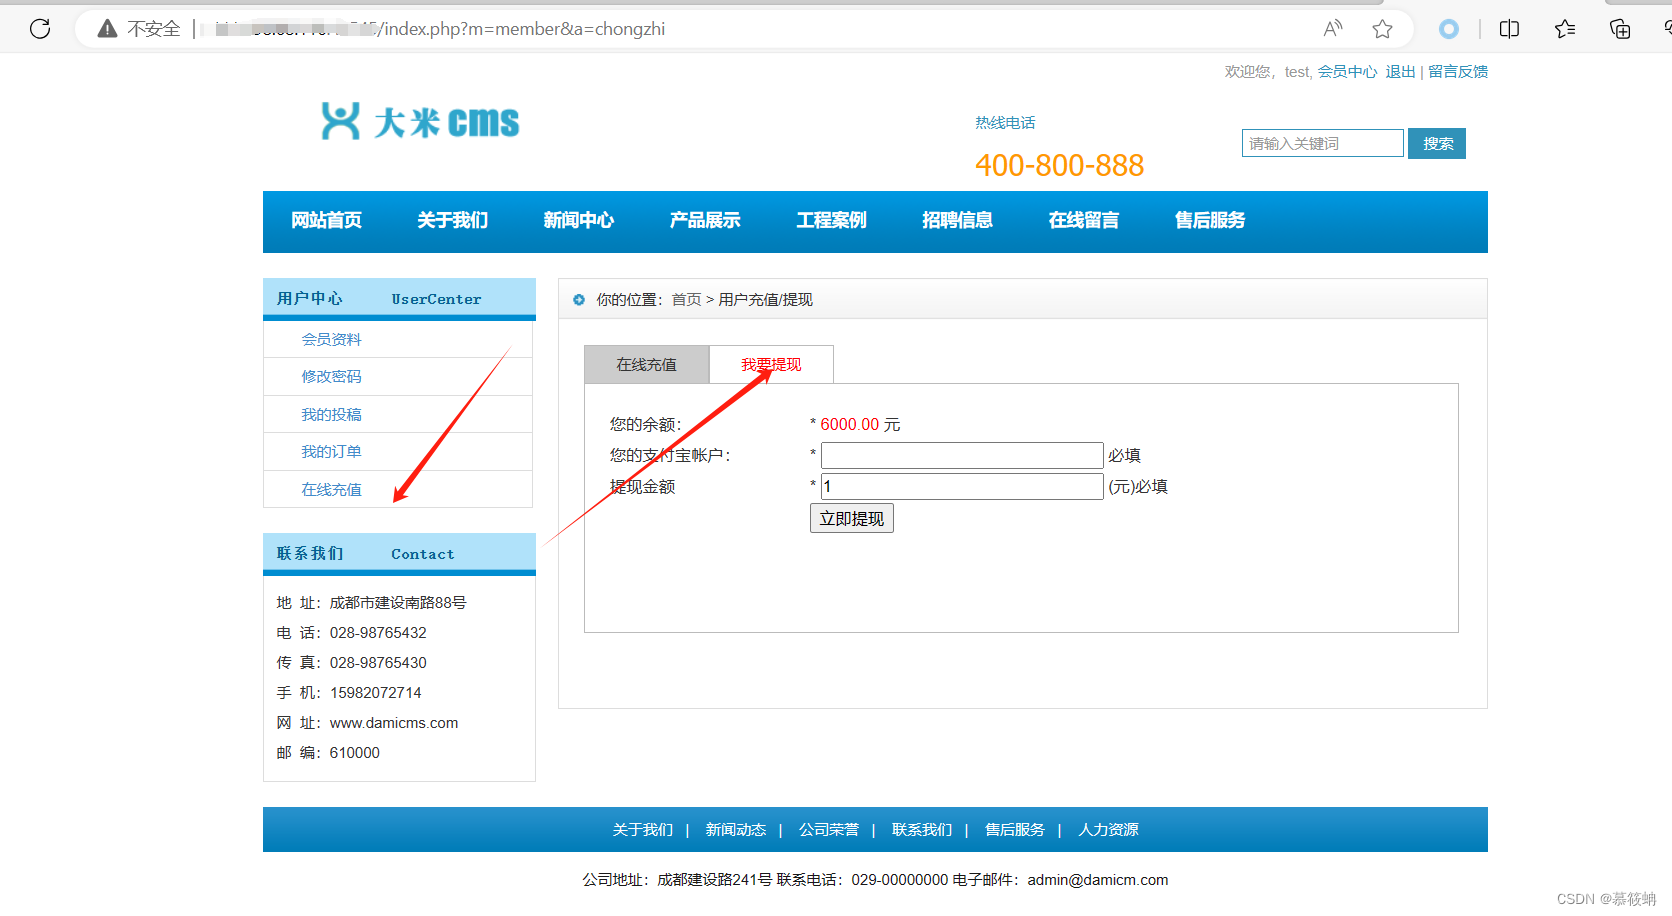
Task: Open 新闻动态 footer link
Action: [735, 830]
